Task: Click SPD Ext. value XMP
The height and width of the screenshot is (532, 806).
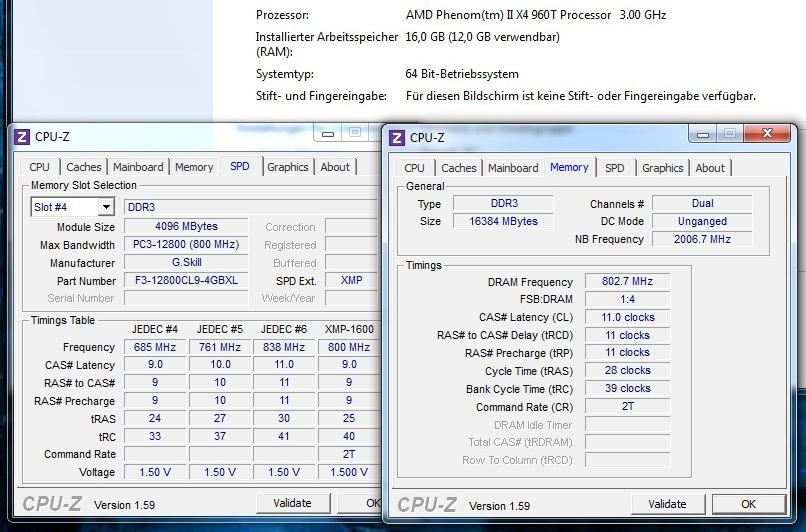Action: click(x=352, y=281)
